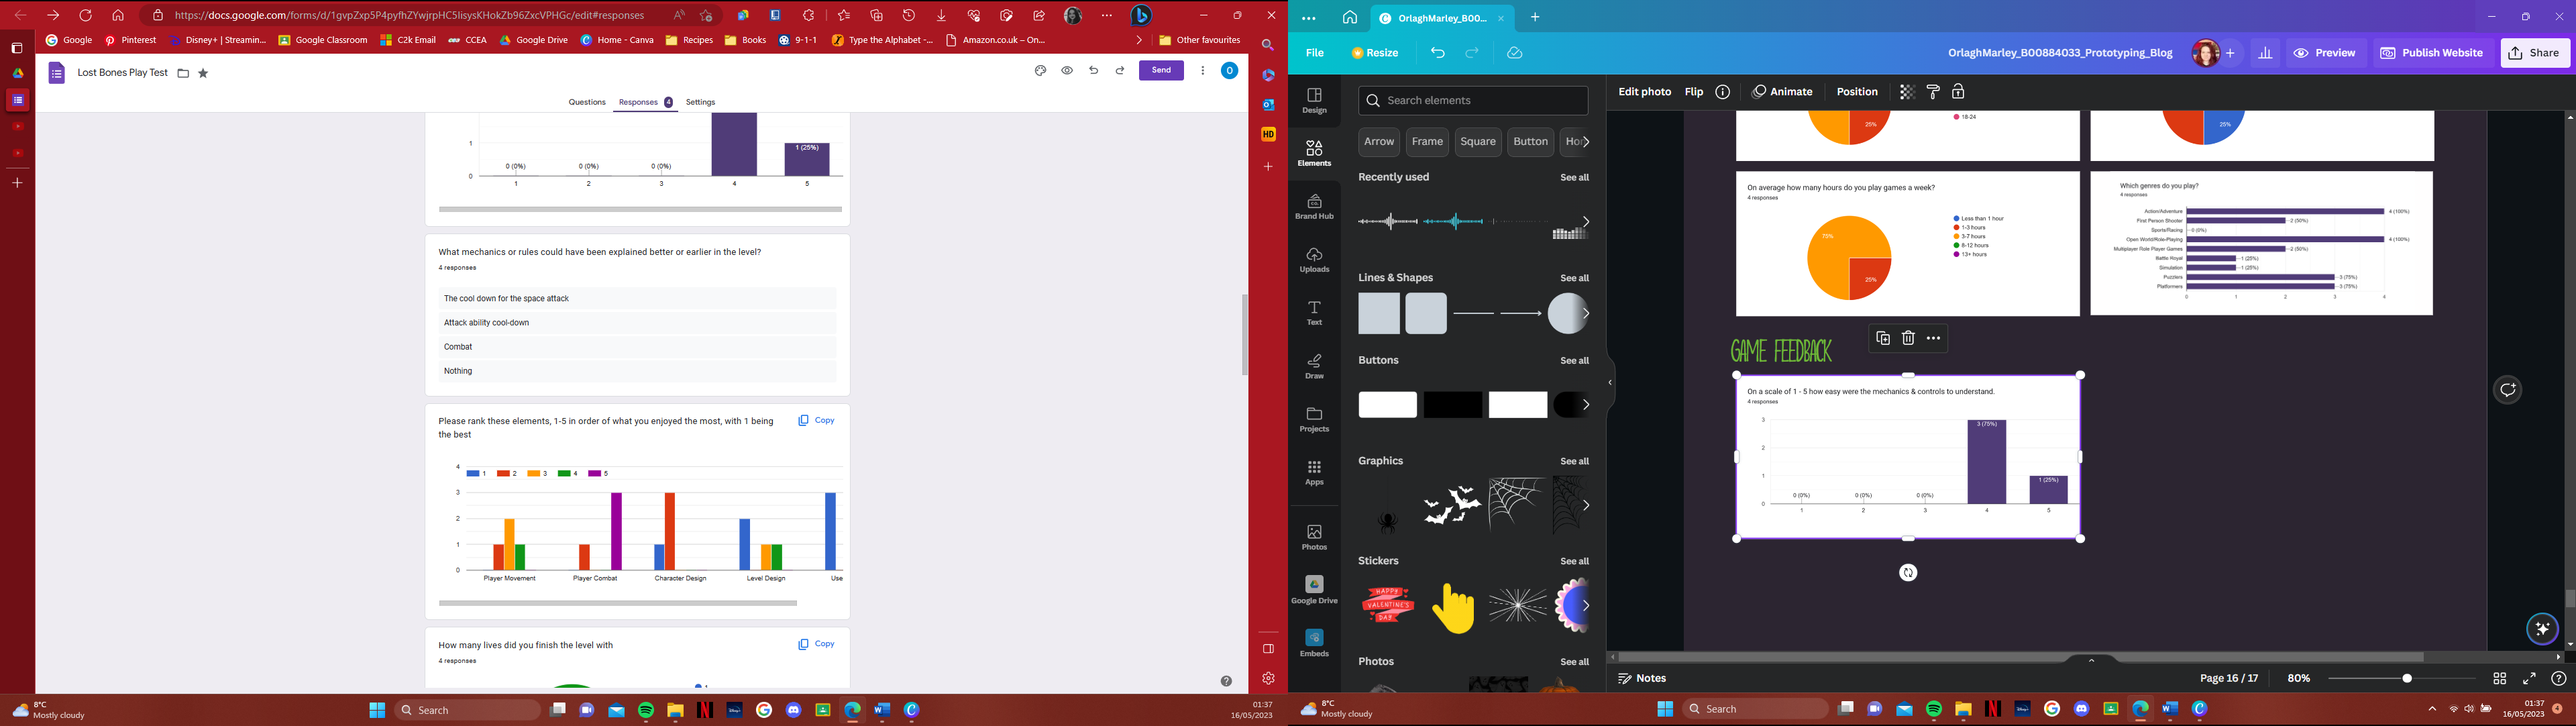The image size is (2576, 726).
Task: Select the Text tool in Canva sidebar
Action: pos(1314,313)
